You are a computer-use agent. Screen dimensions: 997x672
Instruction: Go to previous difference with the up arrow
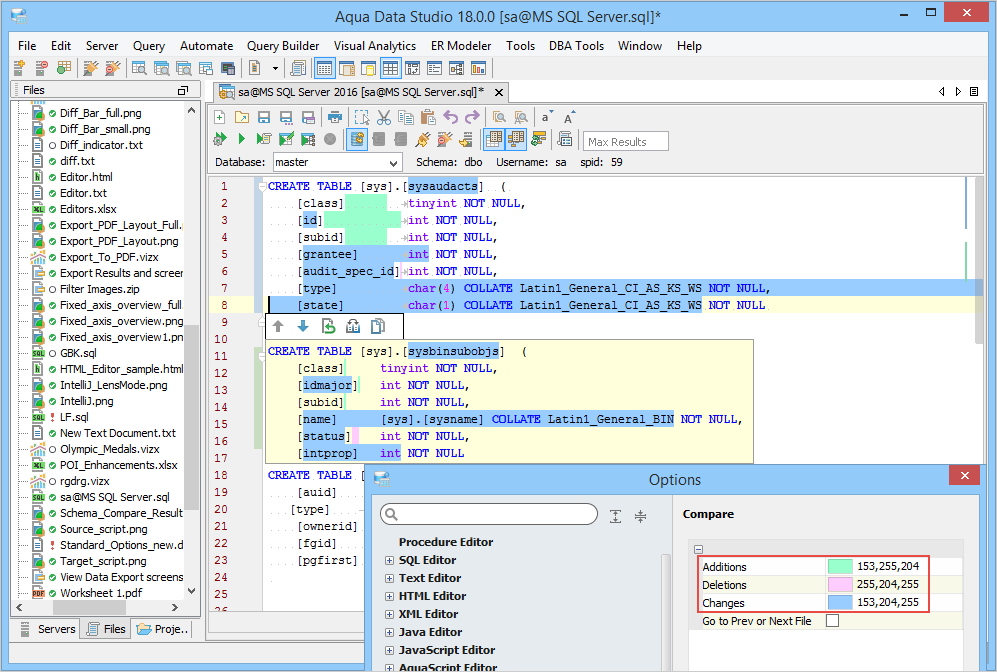click(x=279, y=326)
